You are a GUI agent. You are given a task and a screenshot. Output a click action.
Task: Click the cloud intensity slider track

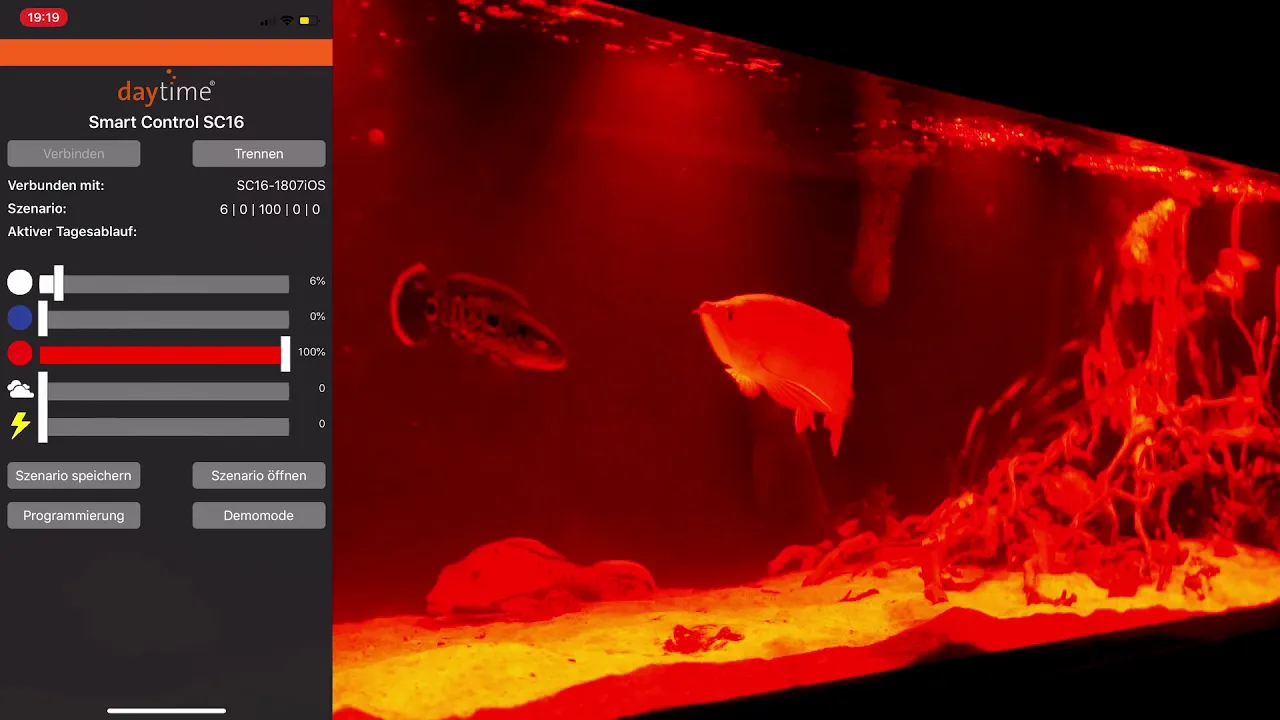click(x=164, y=391)
